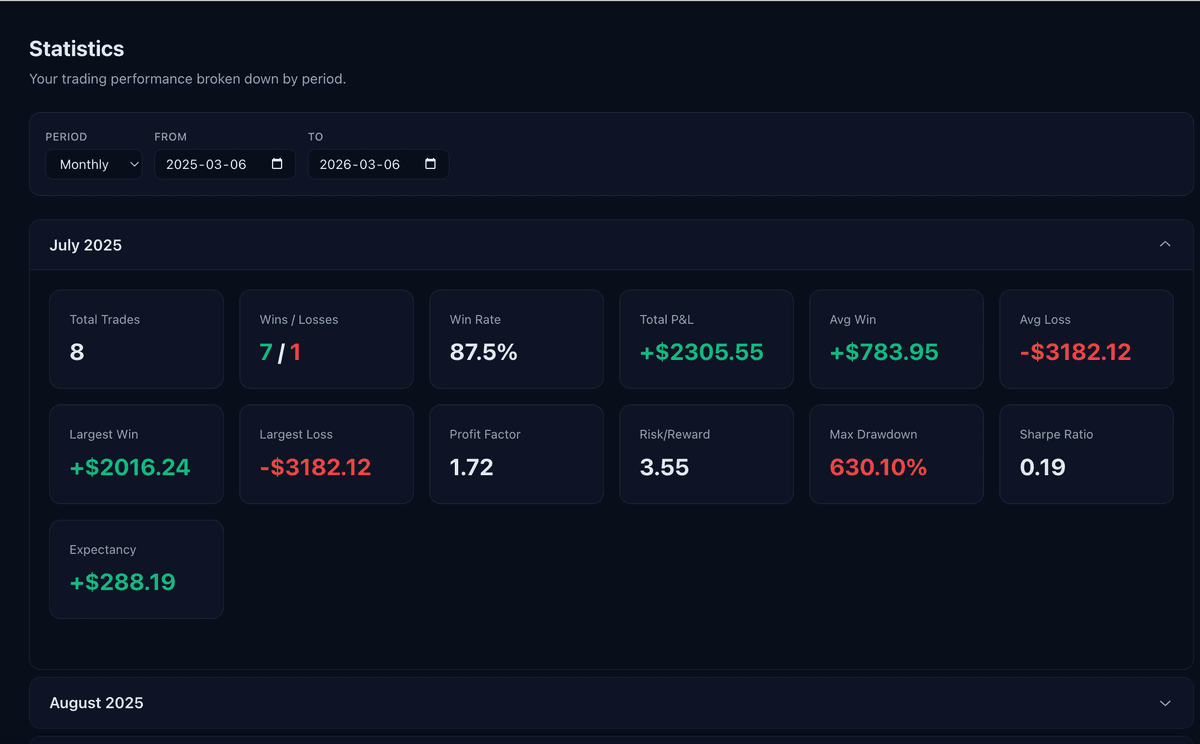Select the Total Trades card
Image resolution: width=1200 pixels, height=744 pixels.
coord(136,339)
